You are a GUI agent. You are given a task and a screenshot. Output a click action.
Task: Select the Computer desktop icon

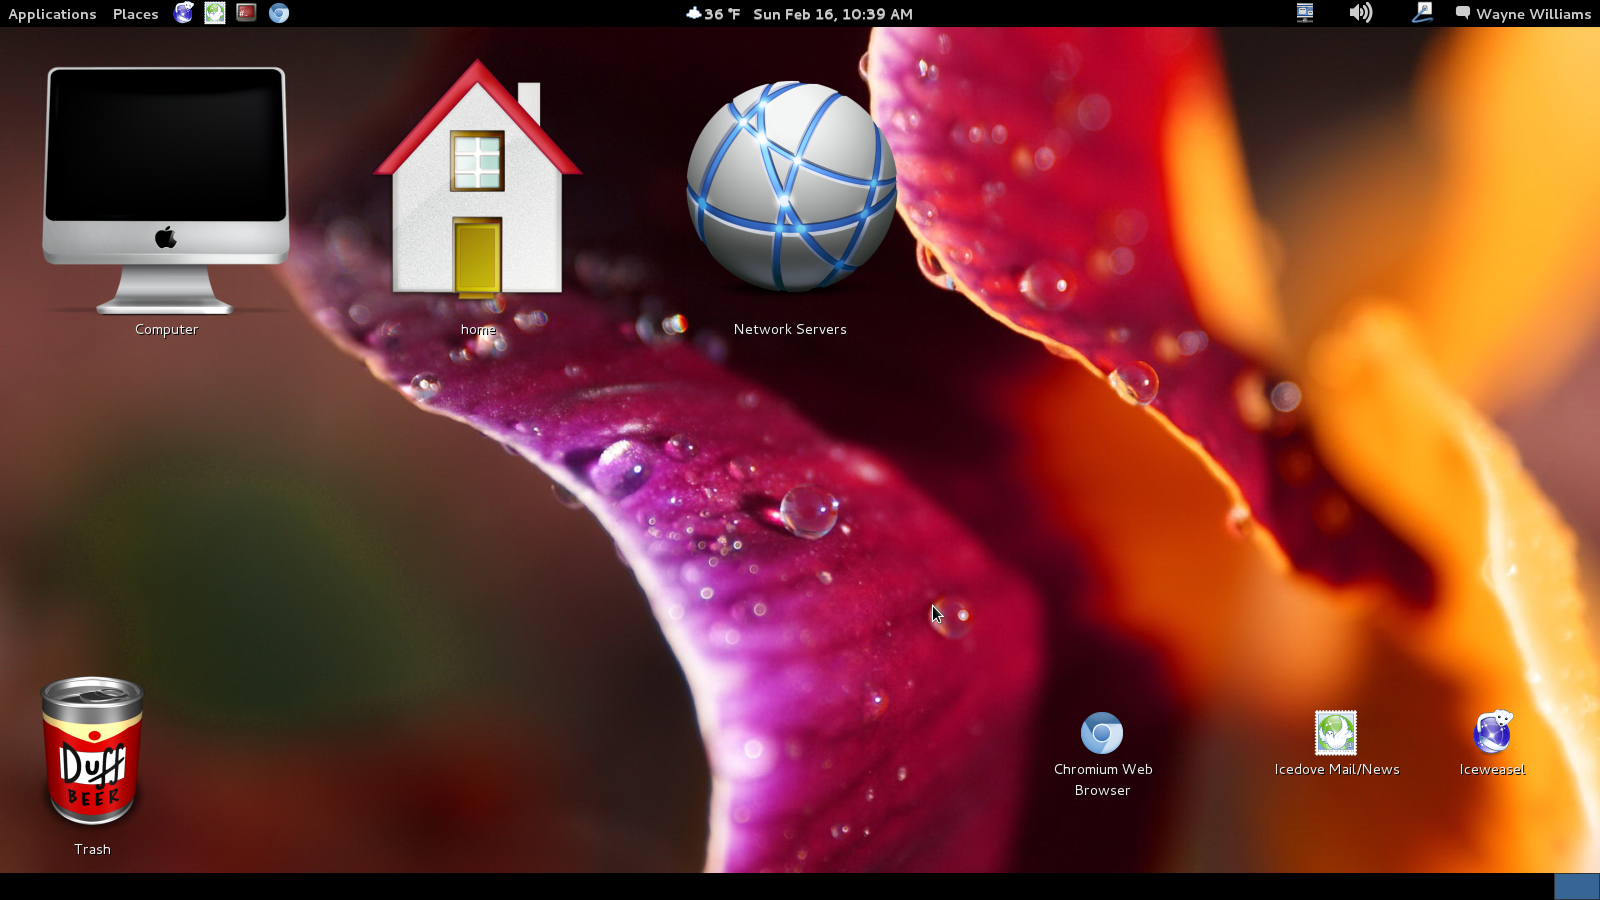coord(166,190)
